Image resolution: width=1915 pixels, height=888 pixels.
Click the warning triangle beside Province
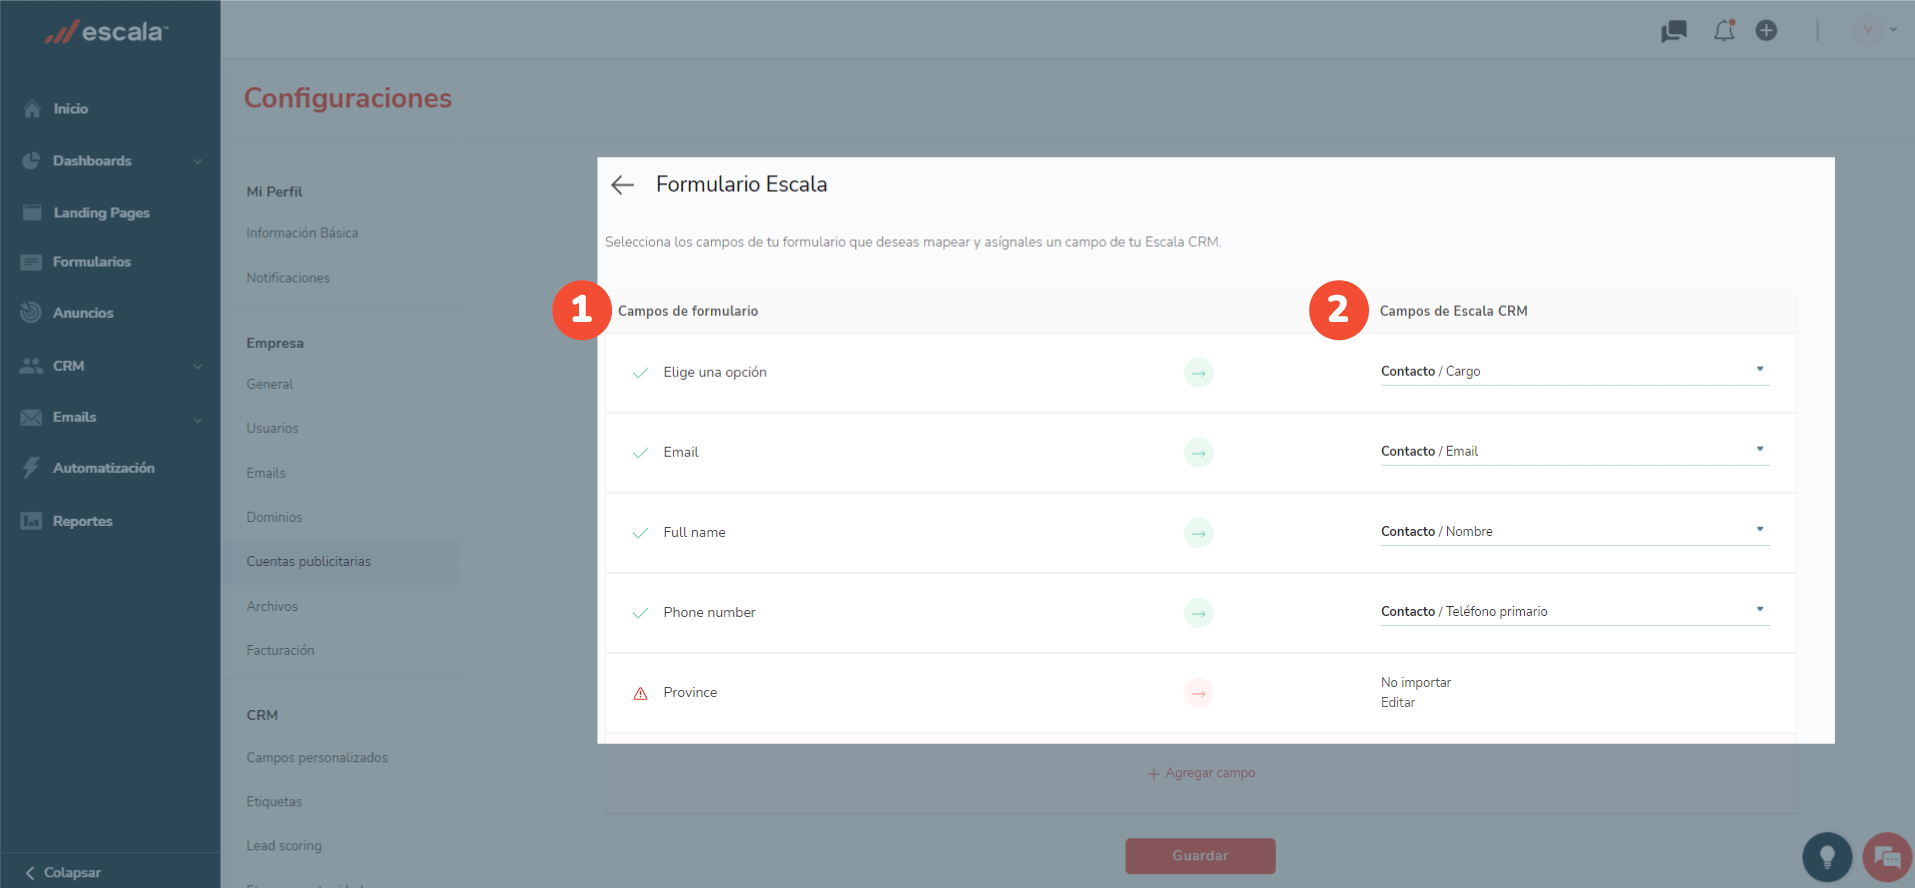coord(641,693)
